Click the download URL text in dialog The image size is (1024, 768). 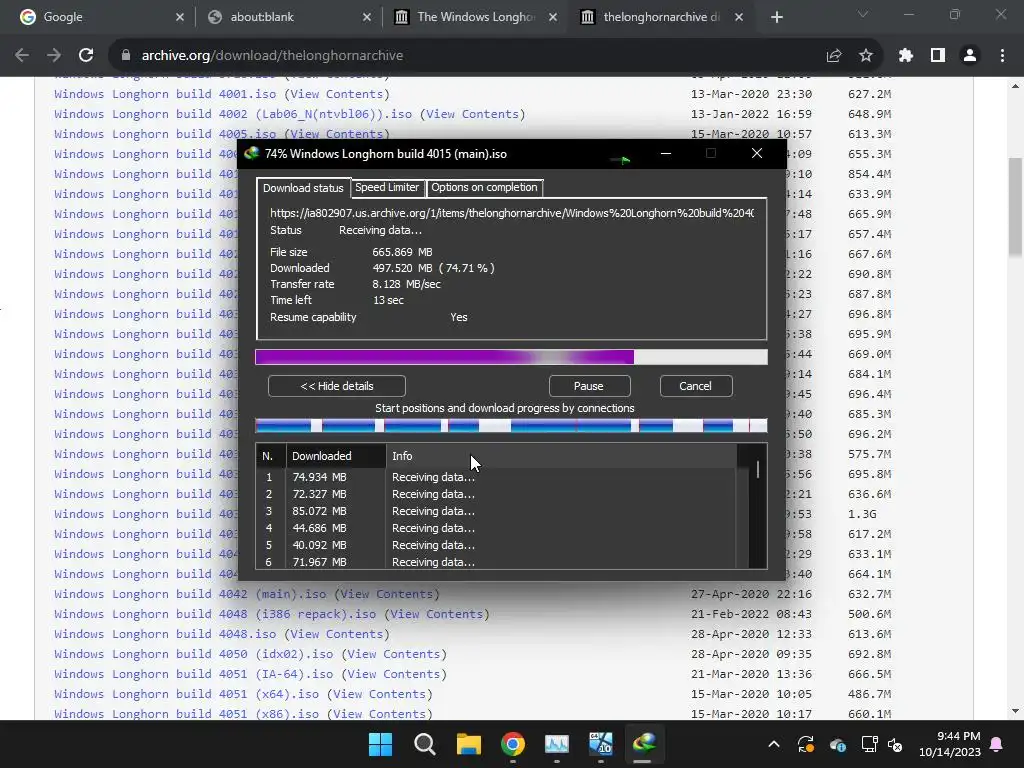click(x=512, y=213)
